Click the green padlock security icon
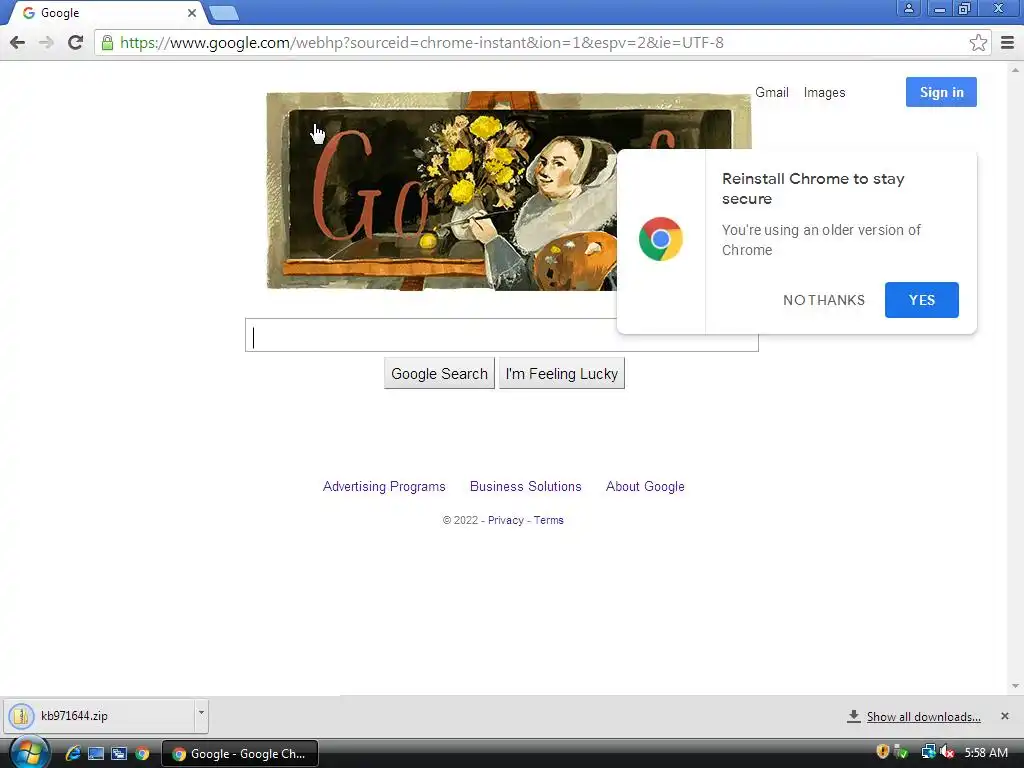1024x768 pixels. [107, 43]
